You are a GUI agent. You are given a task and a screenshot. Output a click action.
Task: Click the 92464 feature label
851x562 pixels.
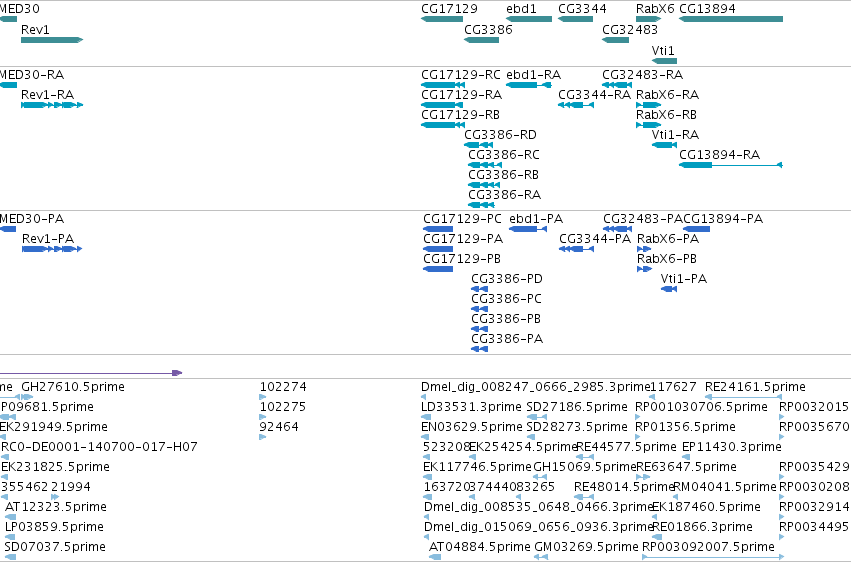(279, 427)
